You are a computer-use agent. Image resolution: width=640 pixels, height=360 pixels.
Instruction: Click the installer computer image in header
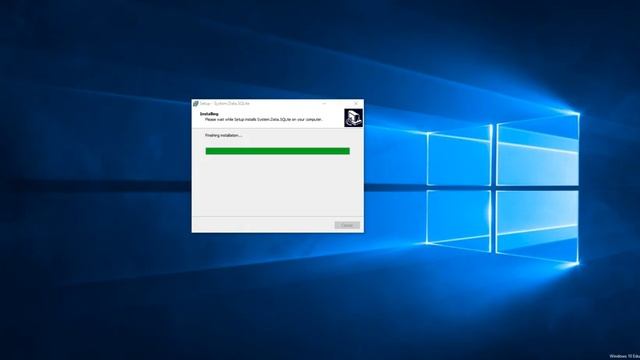(353, 118)
